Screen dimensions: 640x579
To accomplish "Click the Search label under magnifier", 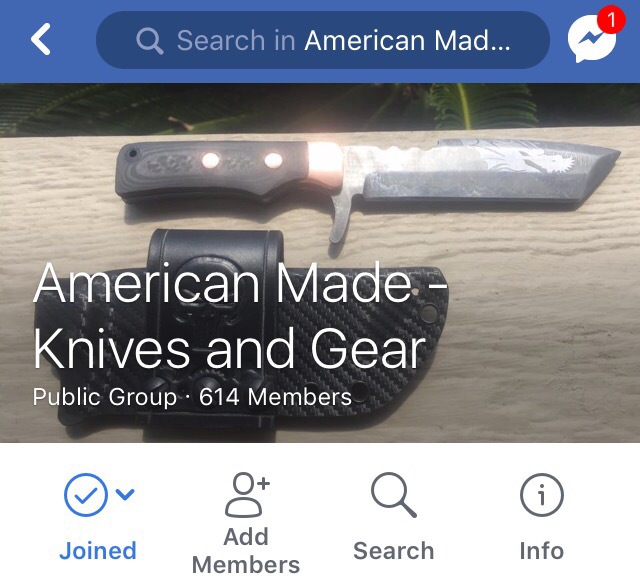I will point(393,551).
